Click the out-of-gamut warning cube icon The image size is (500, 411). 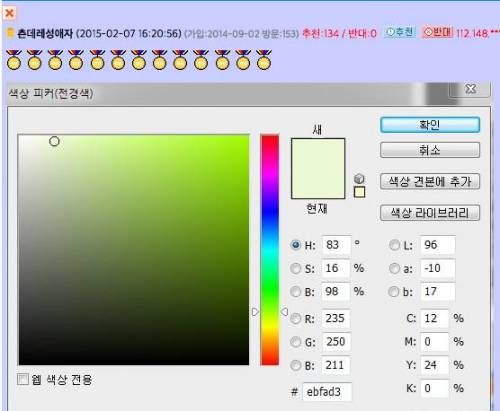[359, 179]
